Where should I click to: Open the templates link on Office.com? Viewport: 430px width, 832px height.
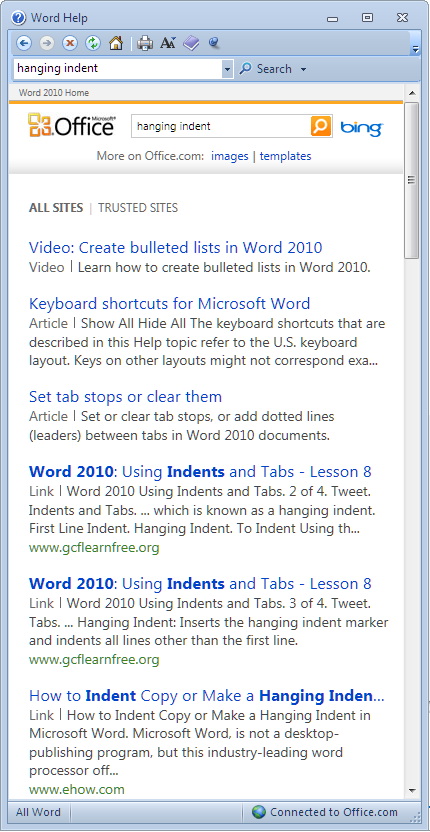pos(286,156)
